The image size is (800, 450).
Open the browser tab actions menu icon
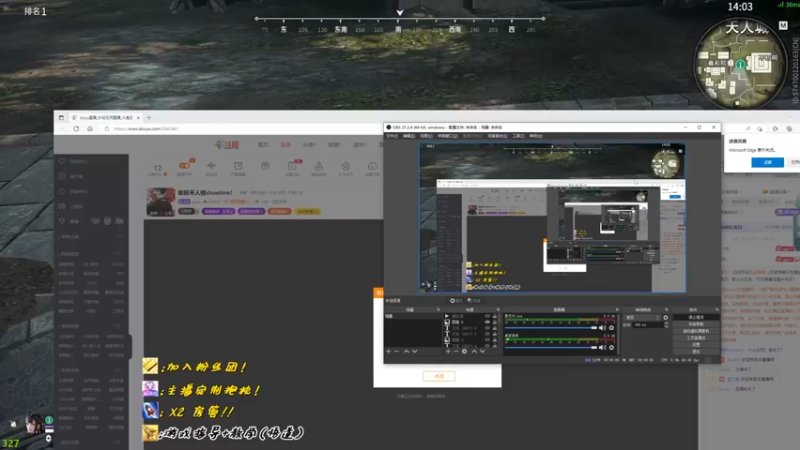[x=61, y=117]
